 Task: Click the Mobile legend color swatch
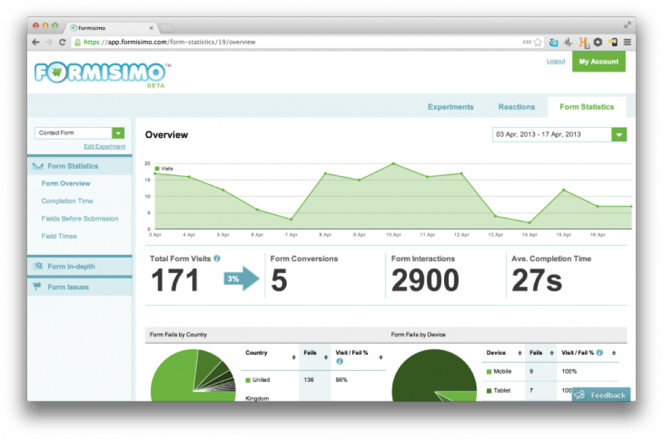[x=489, y=372]
